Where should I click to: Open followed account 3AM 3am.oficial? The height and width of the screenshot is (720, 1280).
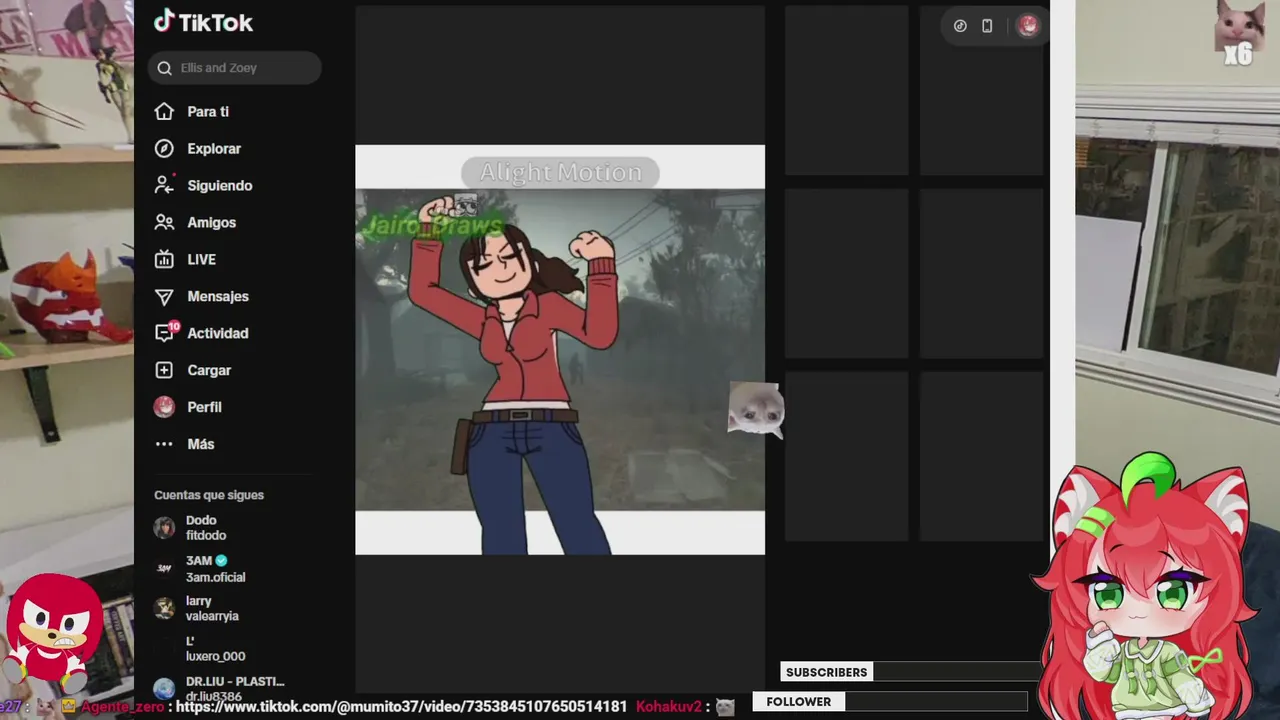200,569
